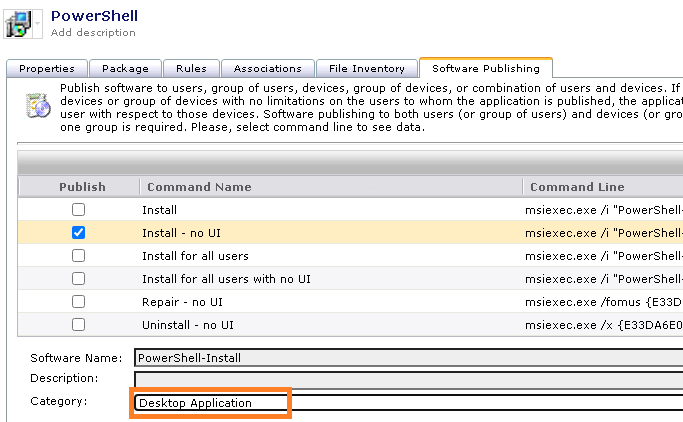
Task: Tick Install for all users with no UI
Action: (78, 279)
